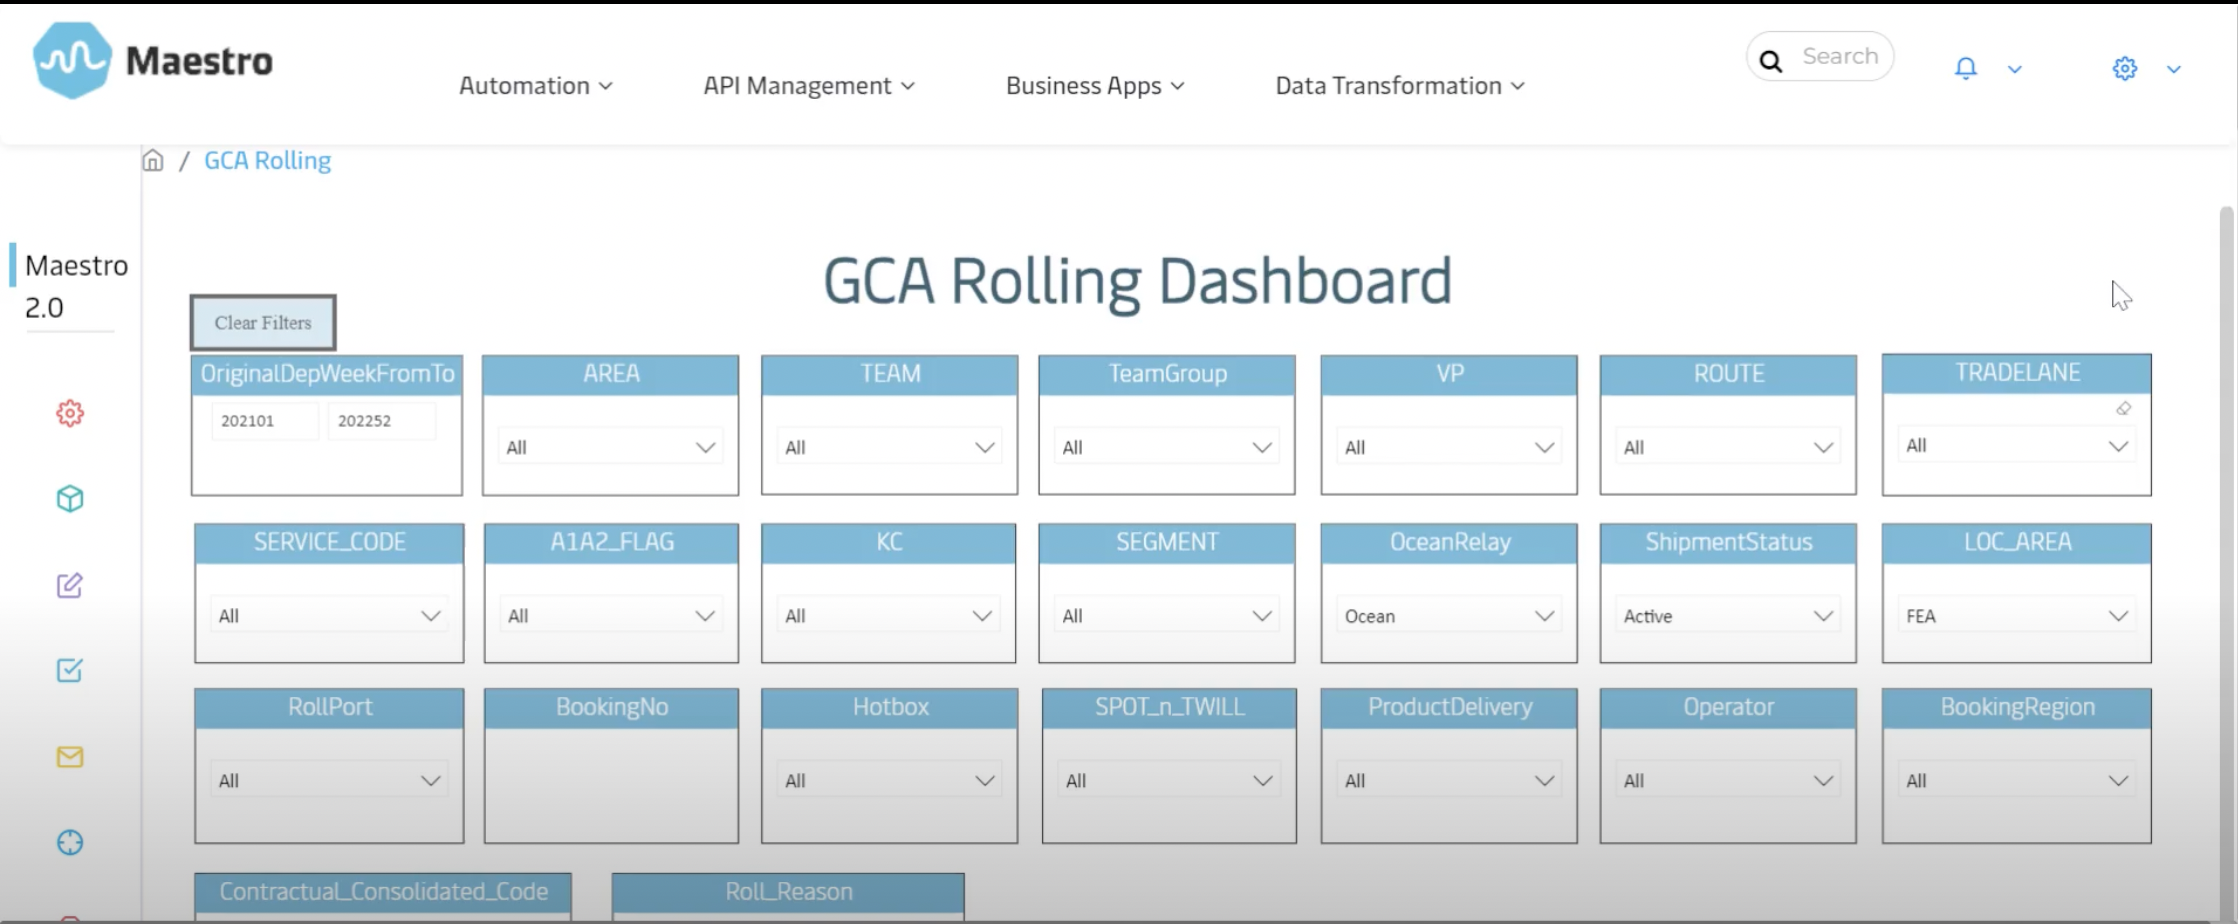Open the A1A2_FLAG filter dropdown

click(x=611, y=615)
